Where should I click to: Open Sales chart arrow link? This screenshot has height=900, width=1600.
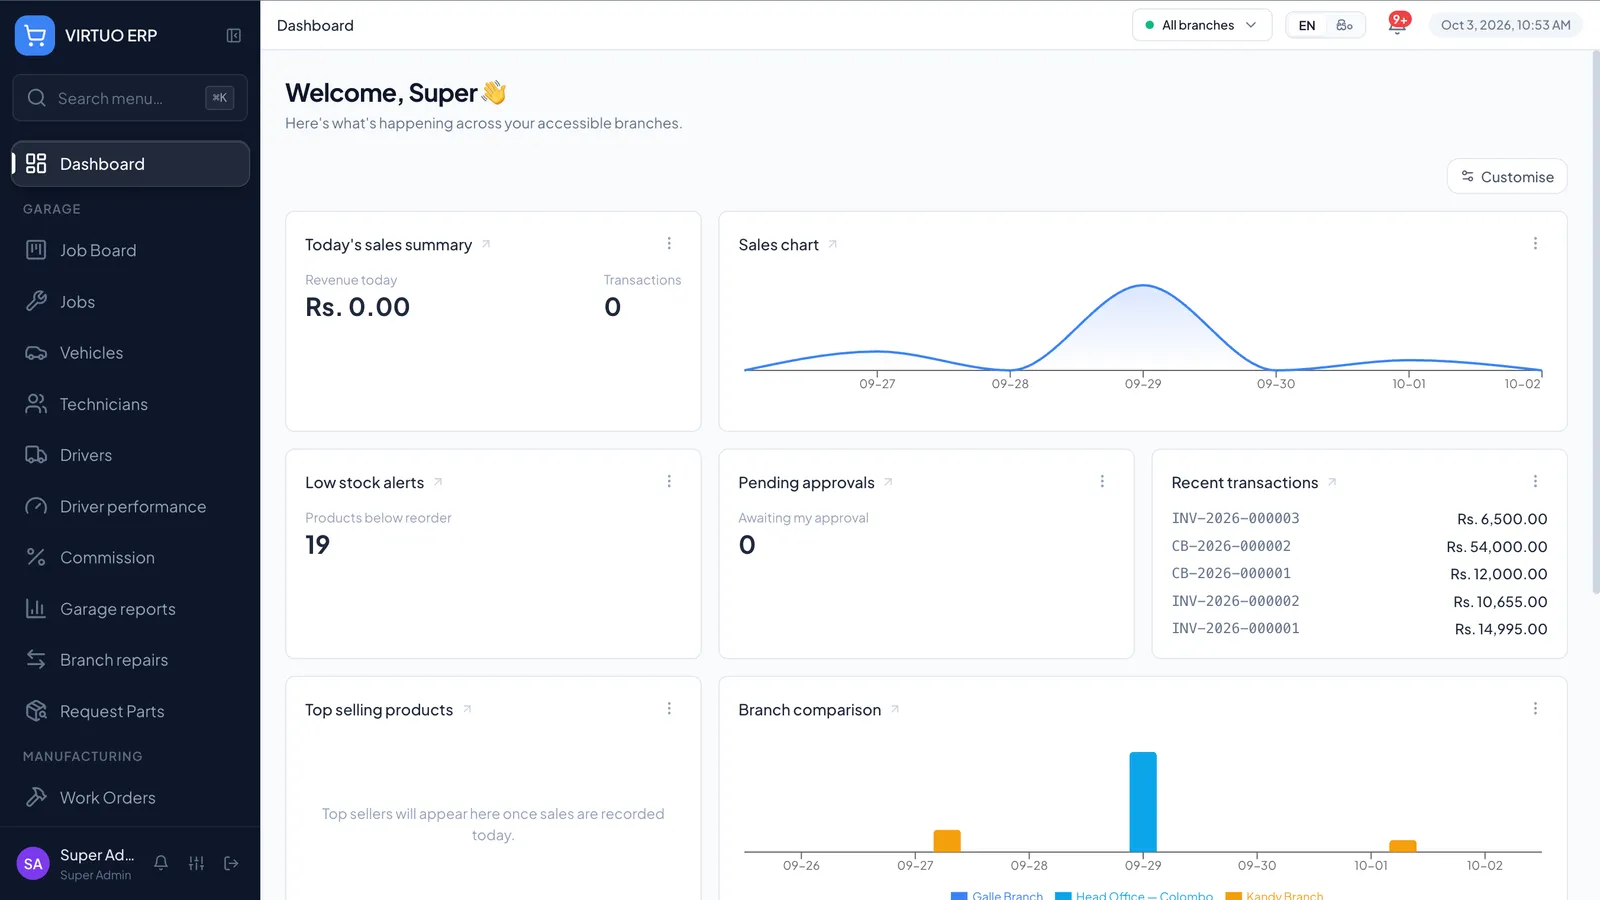(x=832, y=244)
